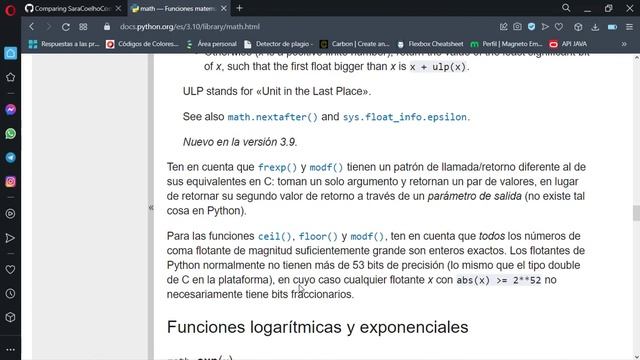Open the Opera home sidebar icon
Viewport: 640px width, 360px height.
(11, 53)
